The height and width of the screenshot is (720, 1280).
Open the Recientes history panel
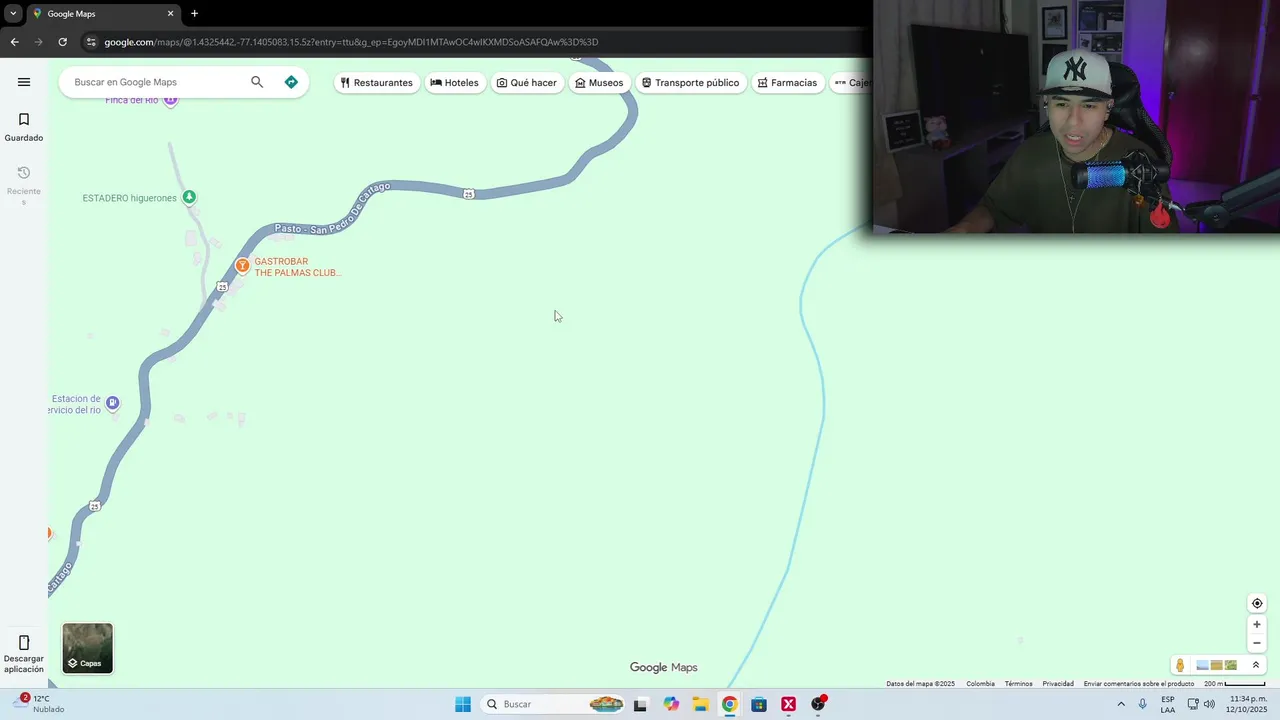coord(24,185)
